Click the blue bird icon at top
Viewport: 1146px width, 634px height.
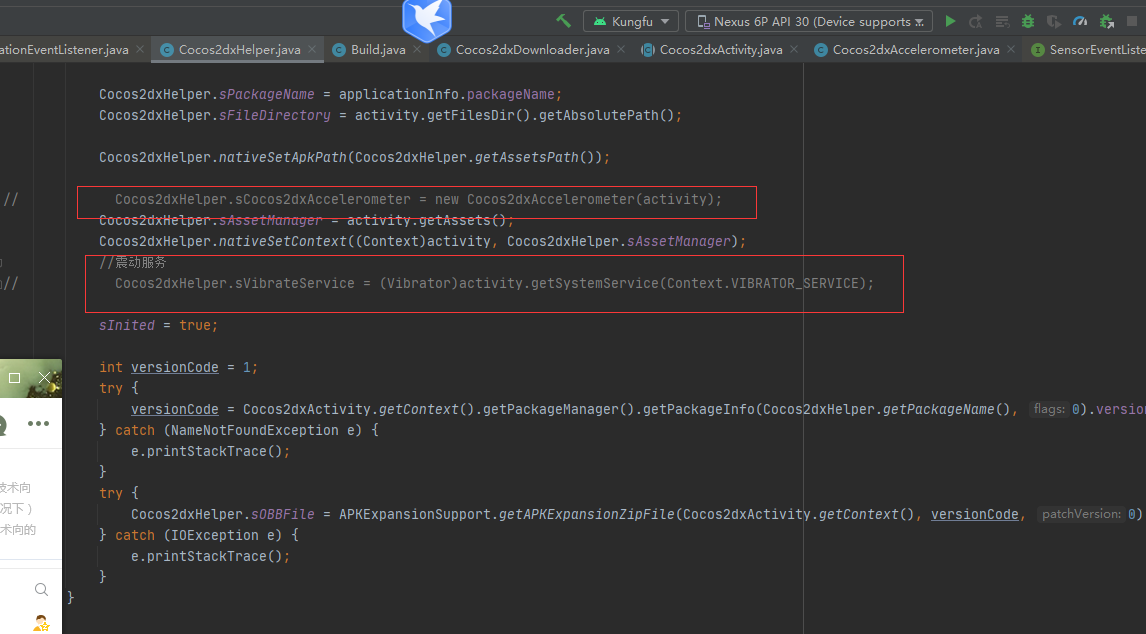click(x=427, y=19)
